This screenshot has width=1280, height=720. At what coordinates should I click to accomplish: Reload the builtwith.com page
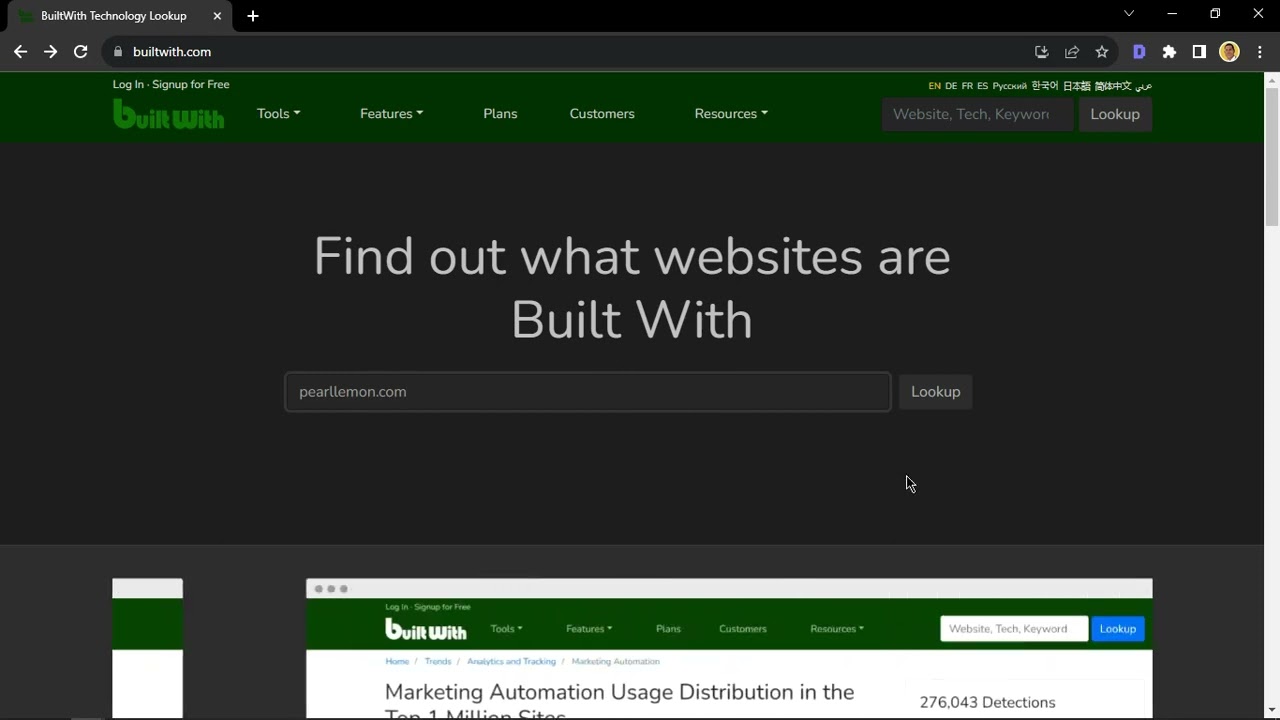(x=81, y=52)
